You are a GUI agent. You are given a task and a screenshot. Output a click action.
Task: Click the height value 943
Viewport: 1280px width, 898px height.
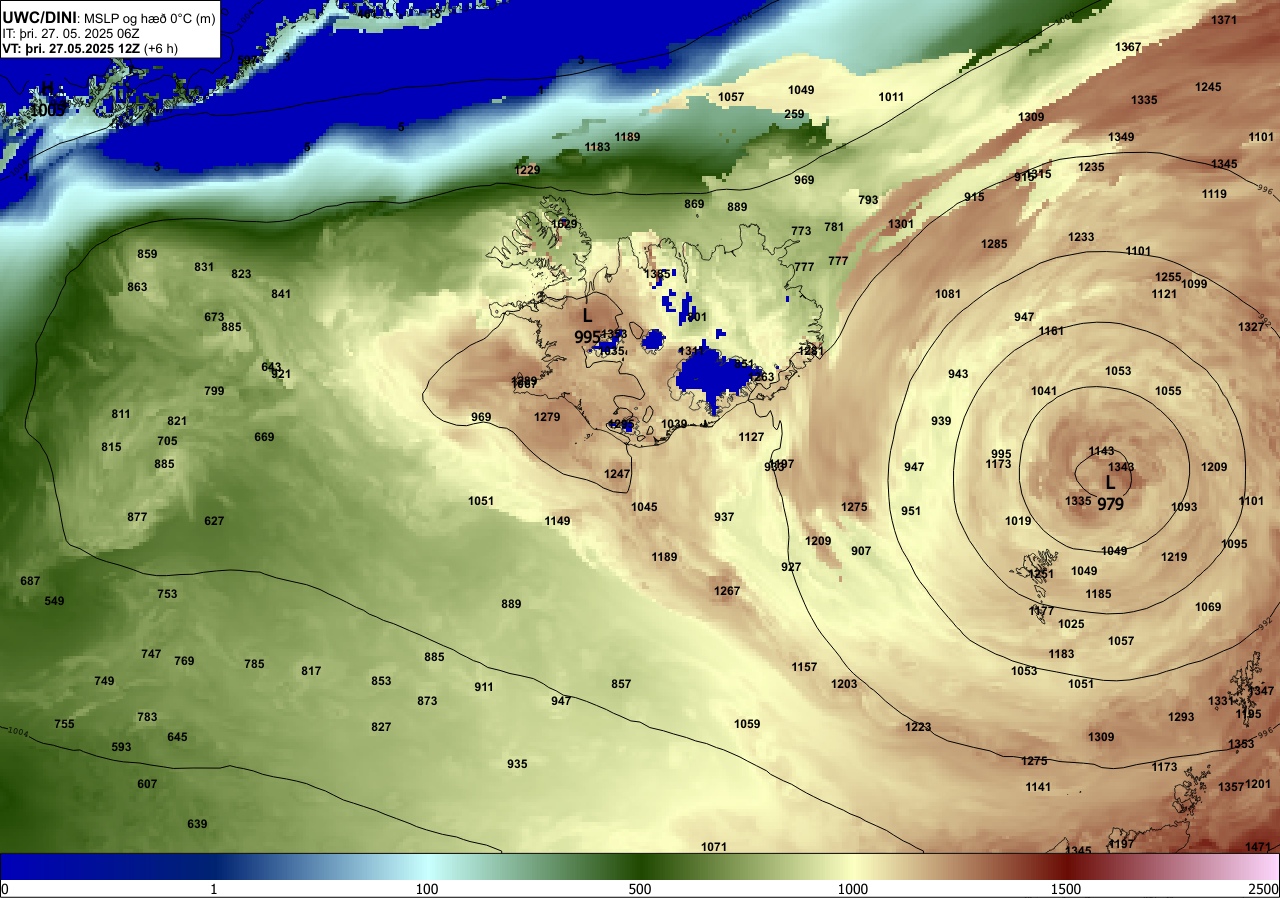click(x=958, y=374)
